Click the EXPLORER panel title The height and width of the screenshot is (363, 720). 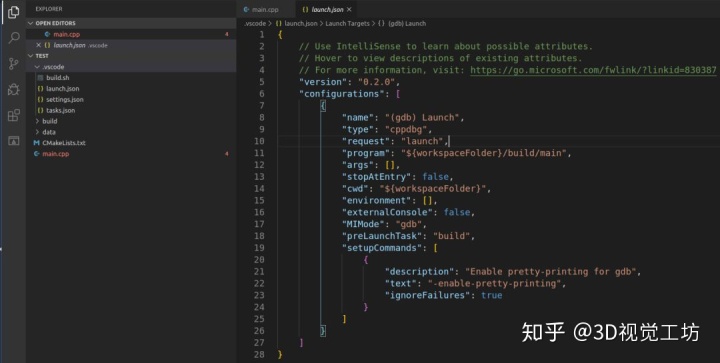[x=49, y=9]
